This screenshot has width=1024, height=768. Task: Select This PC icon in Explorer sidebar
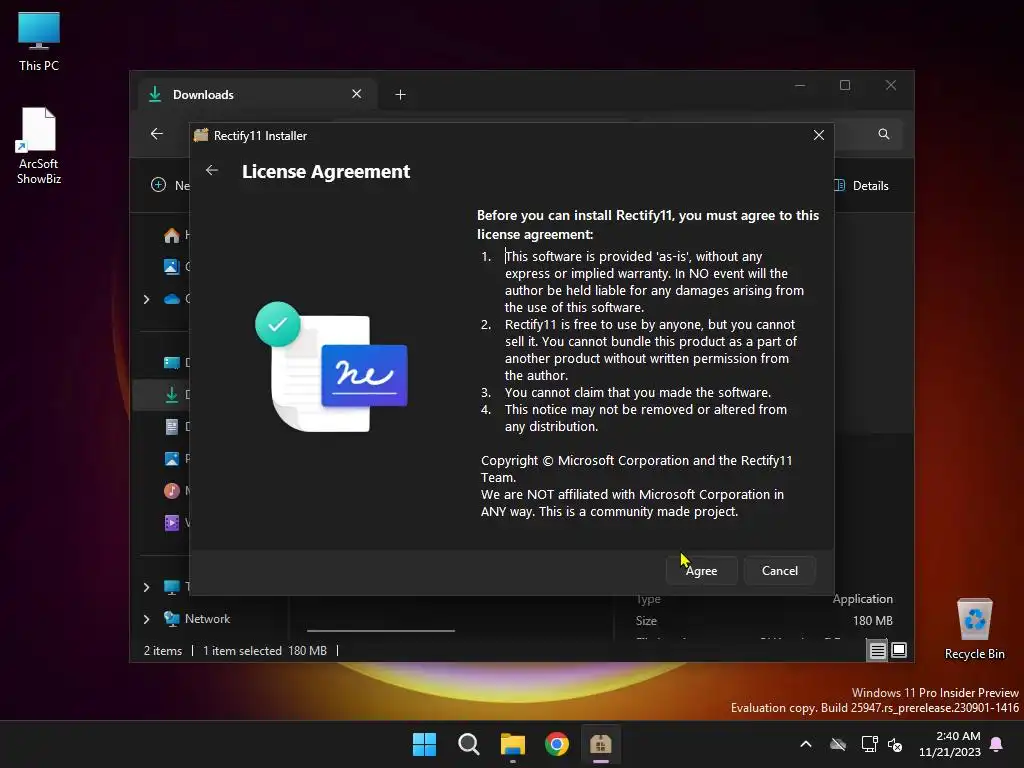click(x=172, y=587)
